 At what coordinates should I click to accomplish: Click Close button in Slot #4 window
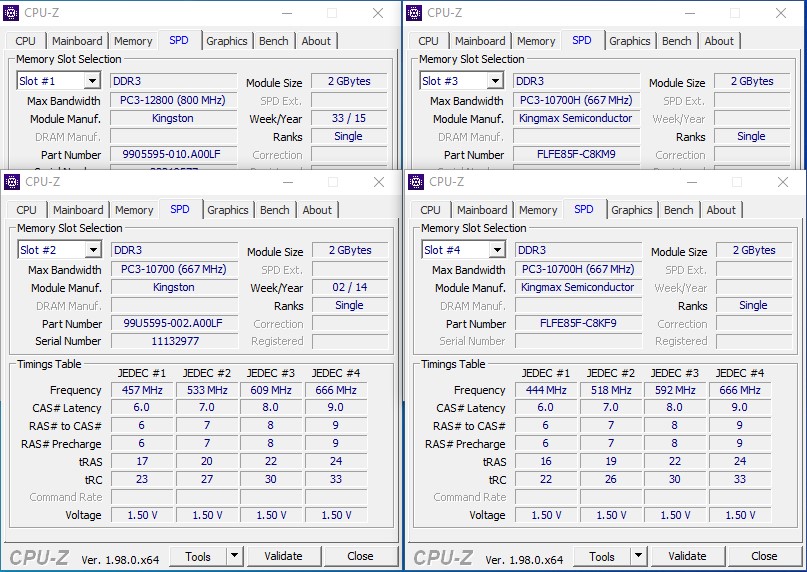point(764,556)
